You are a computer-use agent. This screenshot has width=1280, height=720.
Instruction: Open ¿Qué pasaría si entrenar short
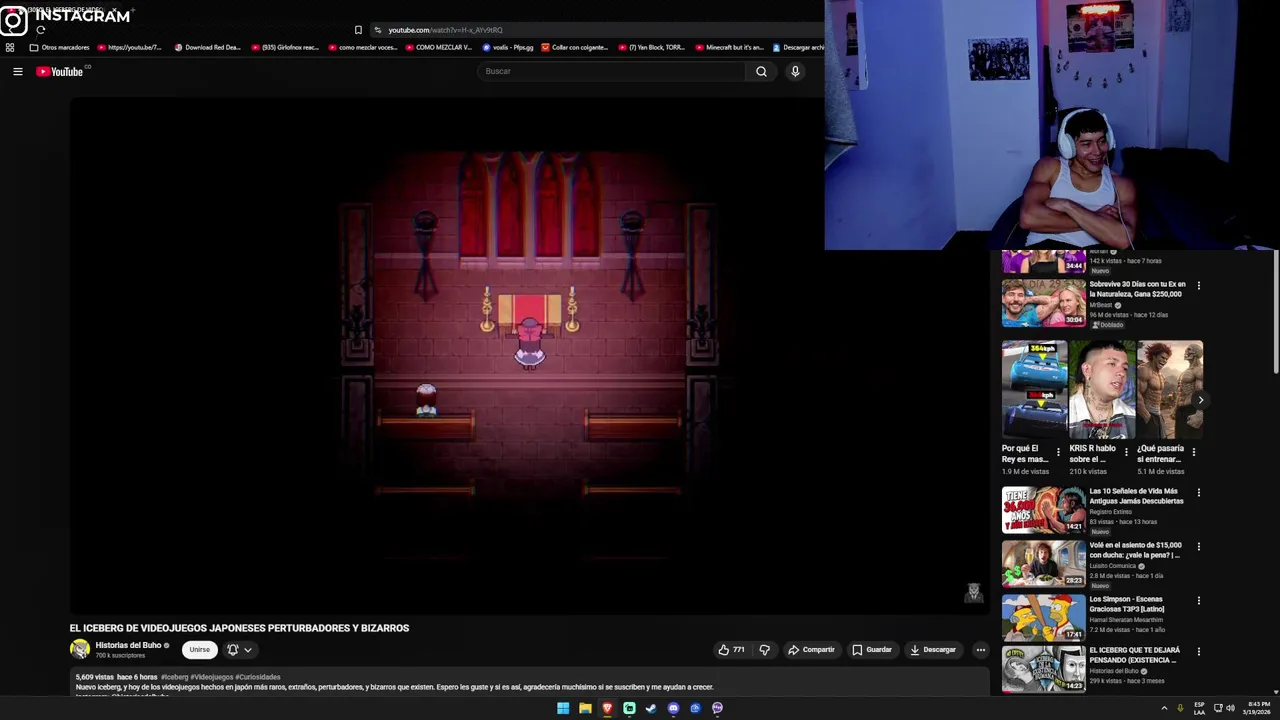tap(1170, 390)
